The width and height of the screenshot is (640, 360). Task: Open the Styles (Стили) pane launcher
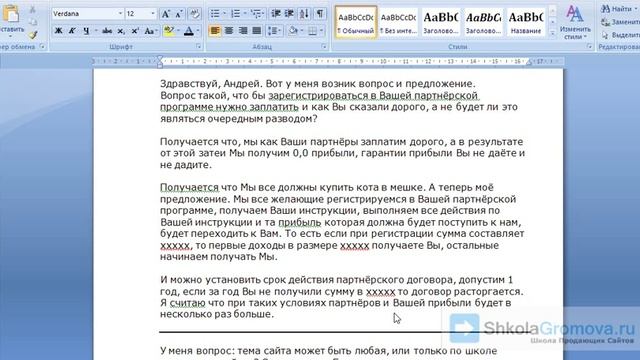(589, 47)
